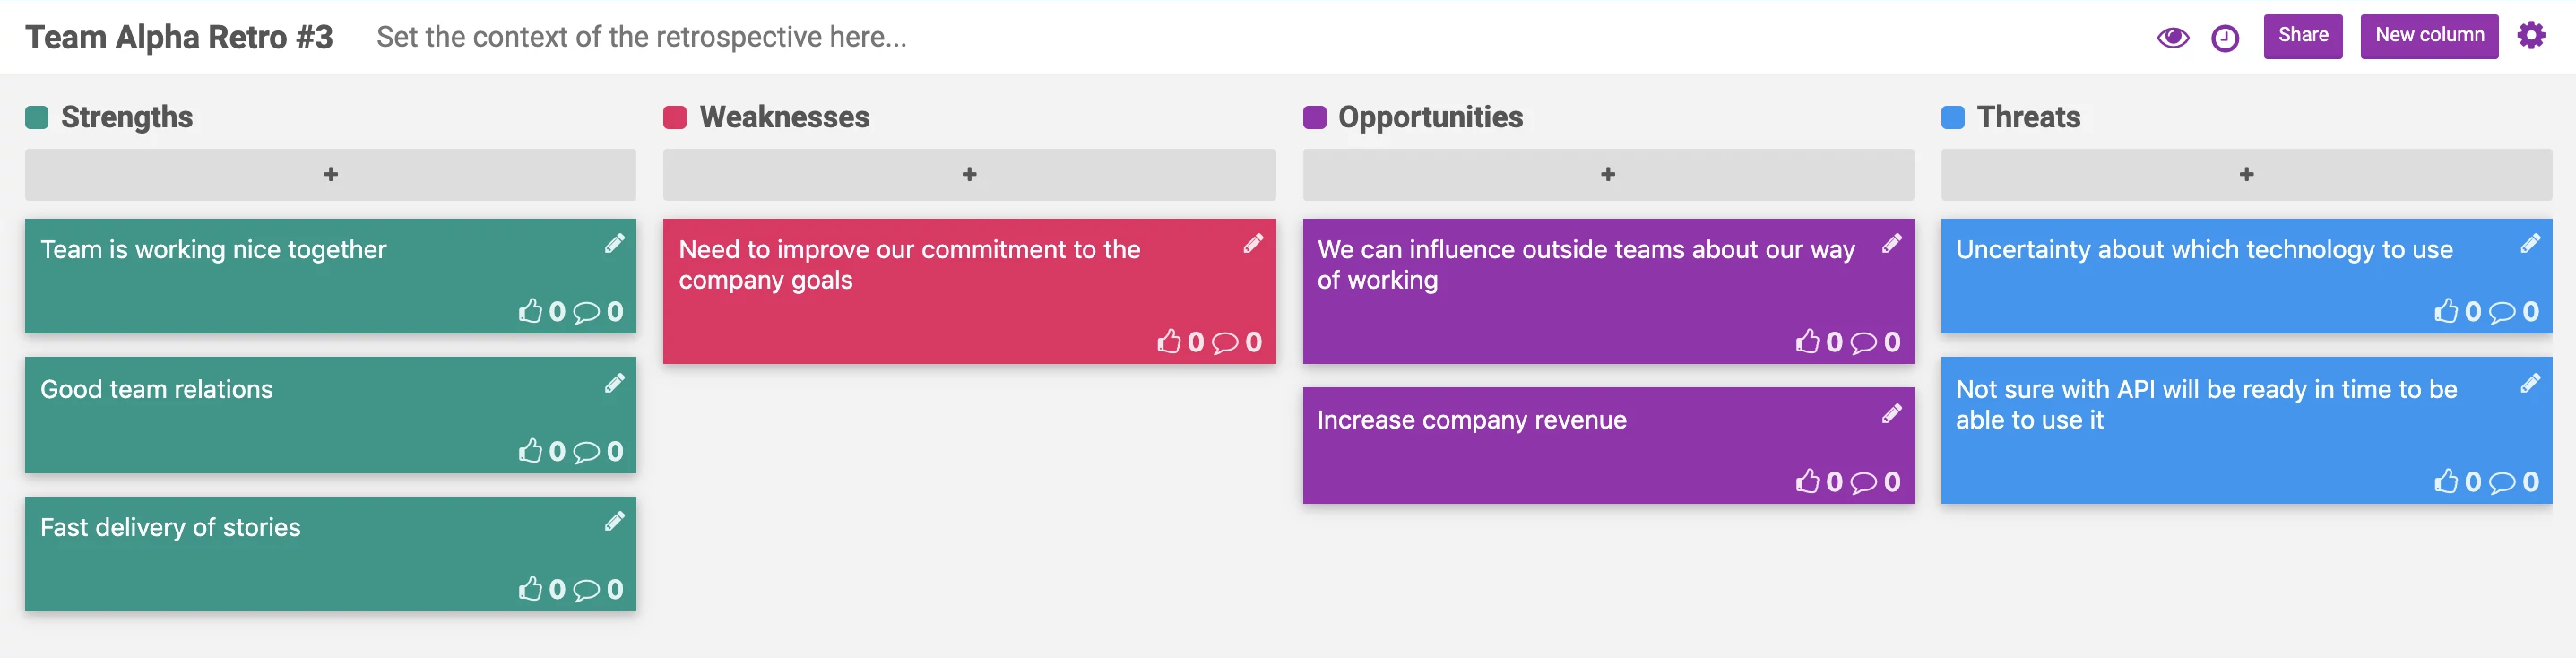The image size is (2576, 658).
Task: Open the board history clock icon
Action: click(x=2225, y=37)
